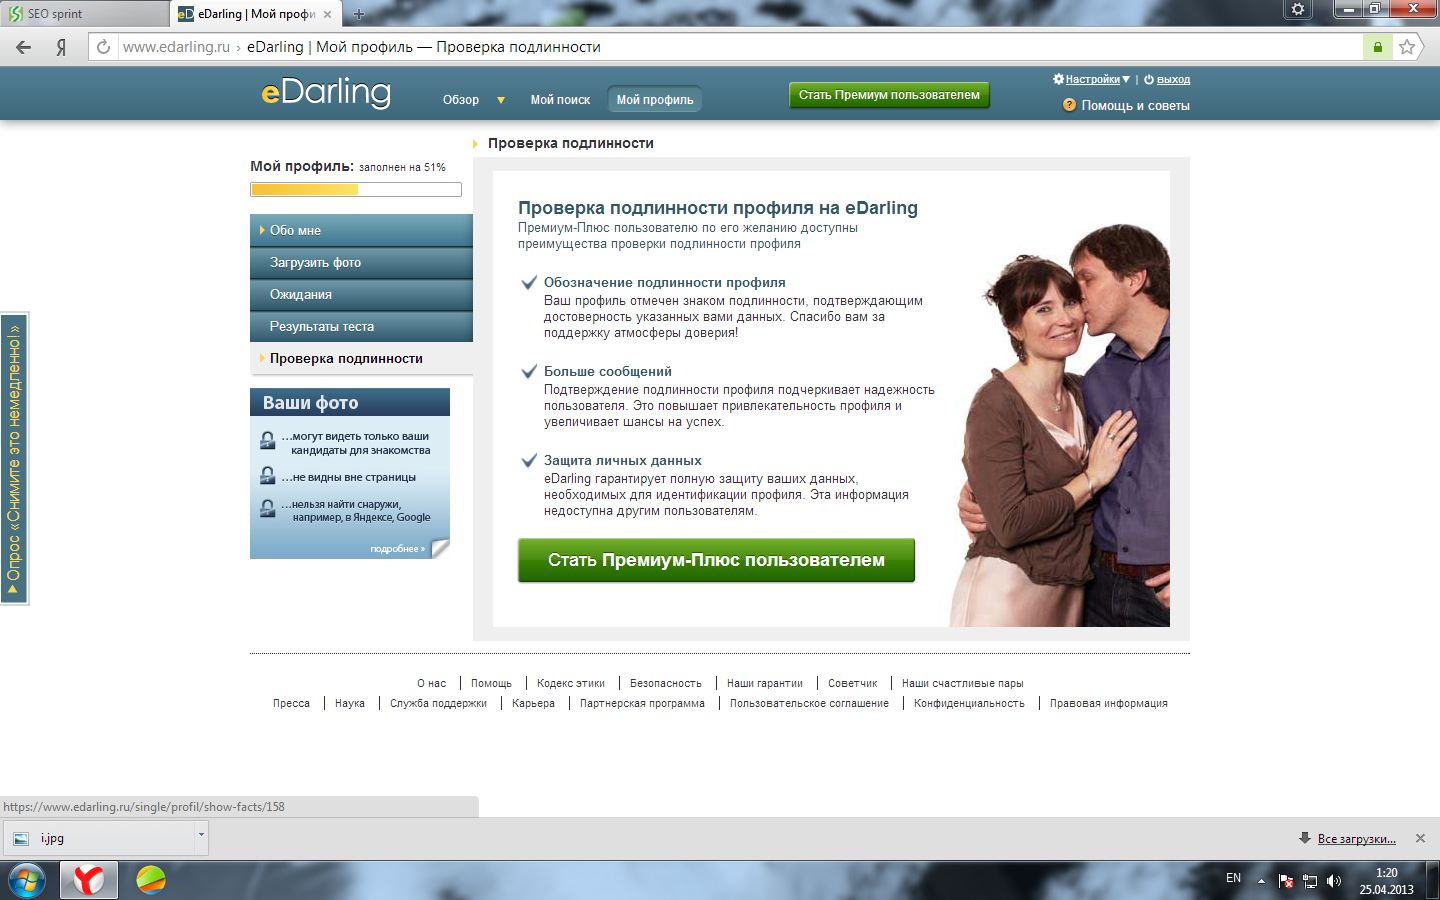The image size is (1440, 900).
Task: Click lock icon beside 'могут видеть только ваши'
Action: pos(268,440)
